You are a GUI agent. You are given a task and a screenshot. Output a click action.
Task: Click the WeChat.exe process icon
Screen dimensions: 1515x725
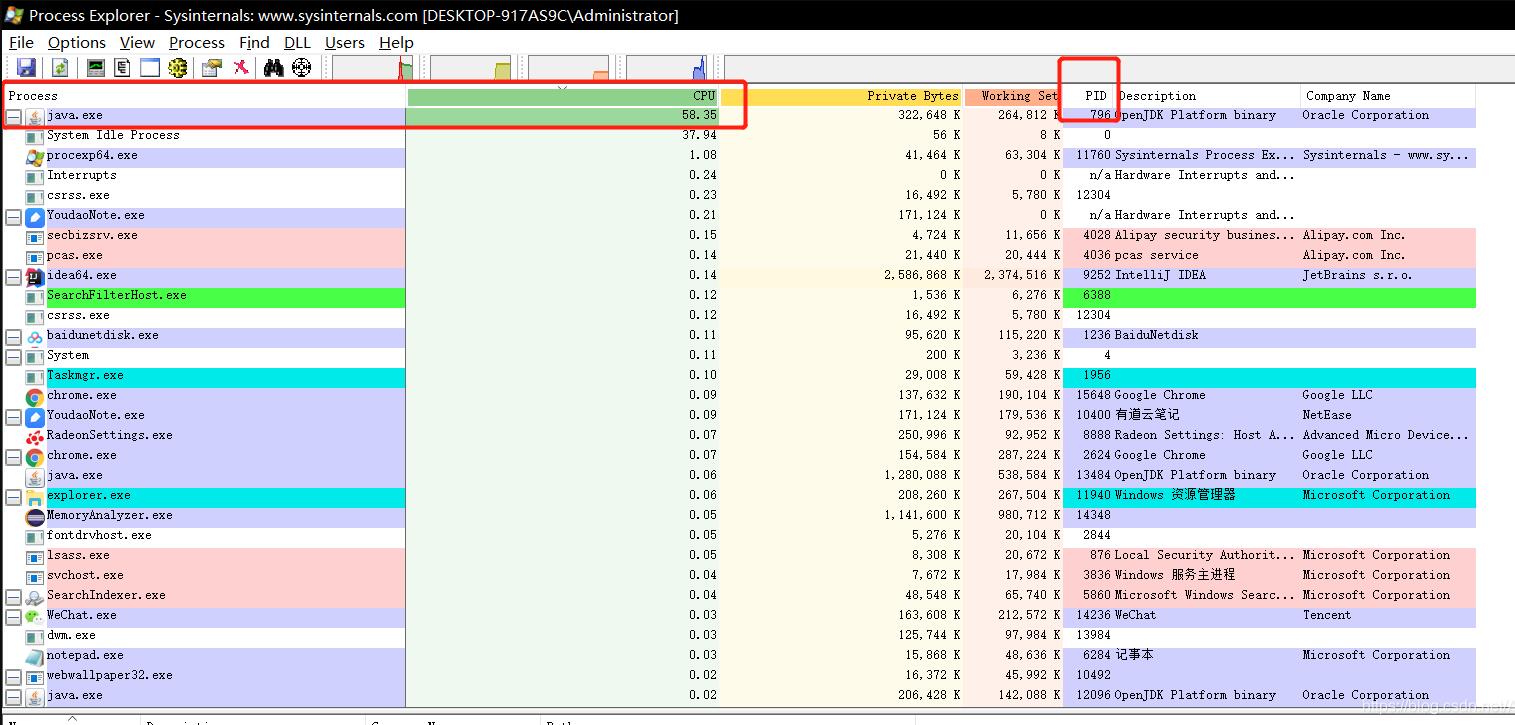click(35, 616)
